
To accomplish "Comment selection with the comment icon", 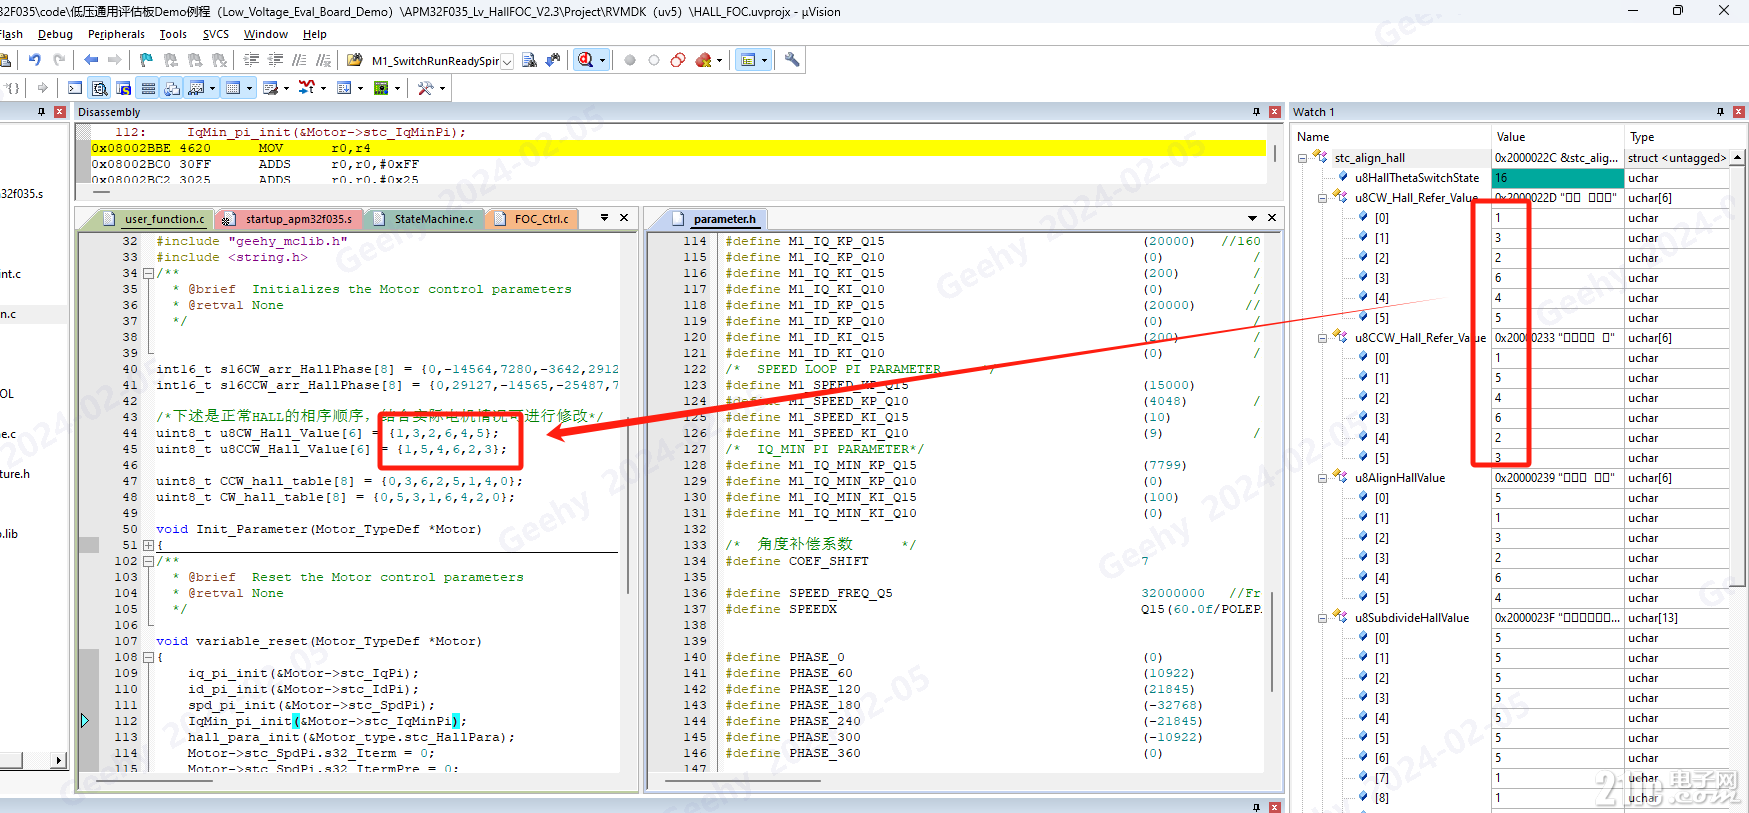I will [x=299, y=60].
